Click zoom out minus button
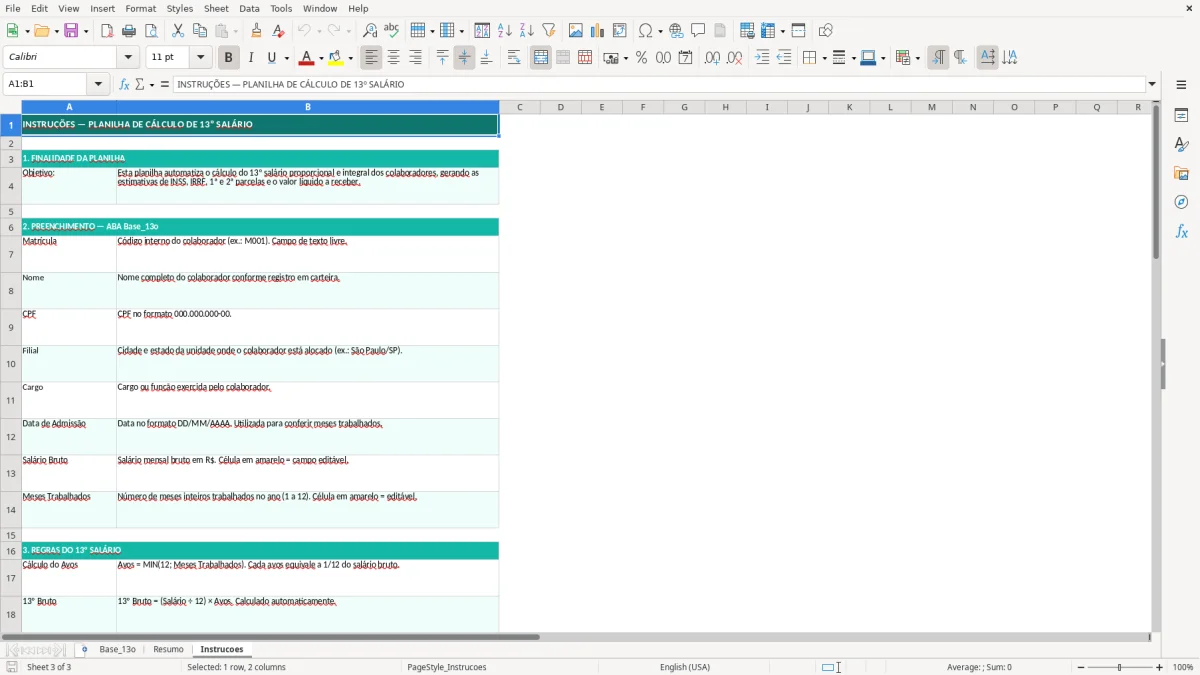 [x=1081, y=667]
